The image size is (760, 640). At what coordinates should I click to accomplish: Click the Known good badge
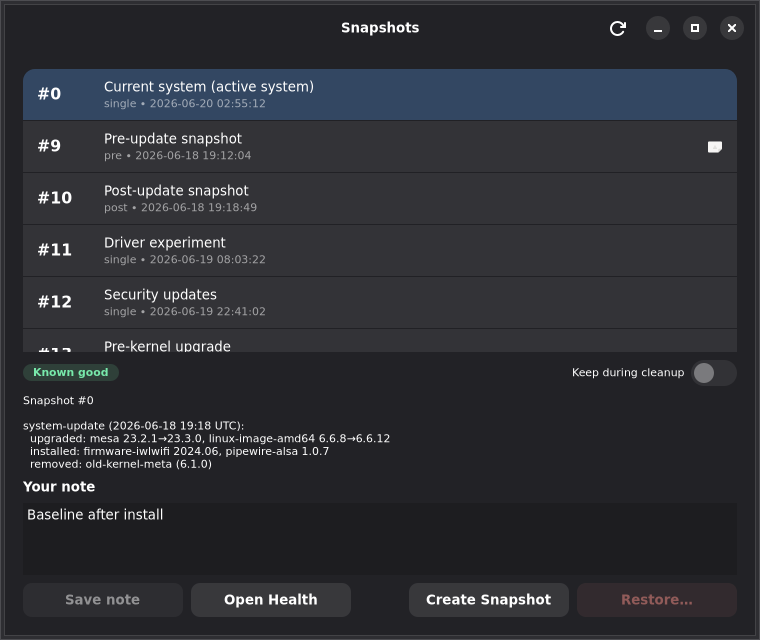[71, 372]
